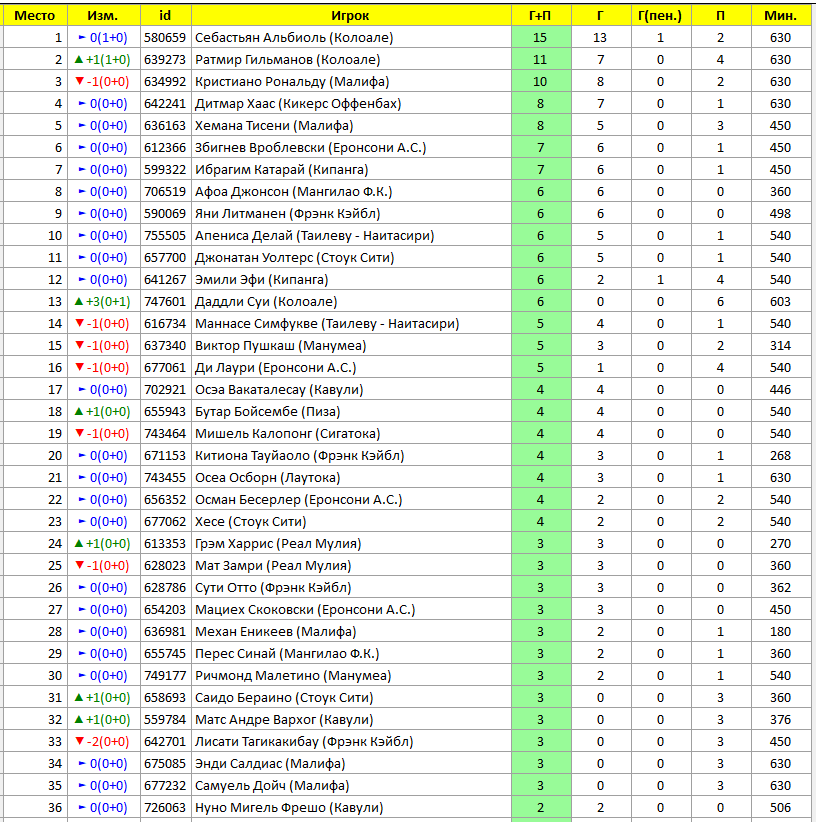Click the minutes value '268'
Screen dimensions: 816x822
tap(780, 456)
